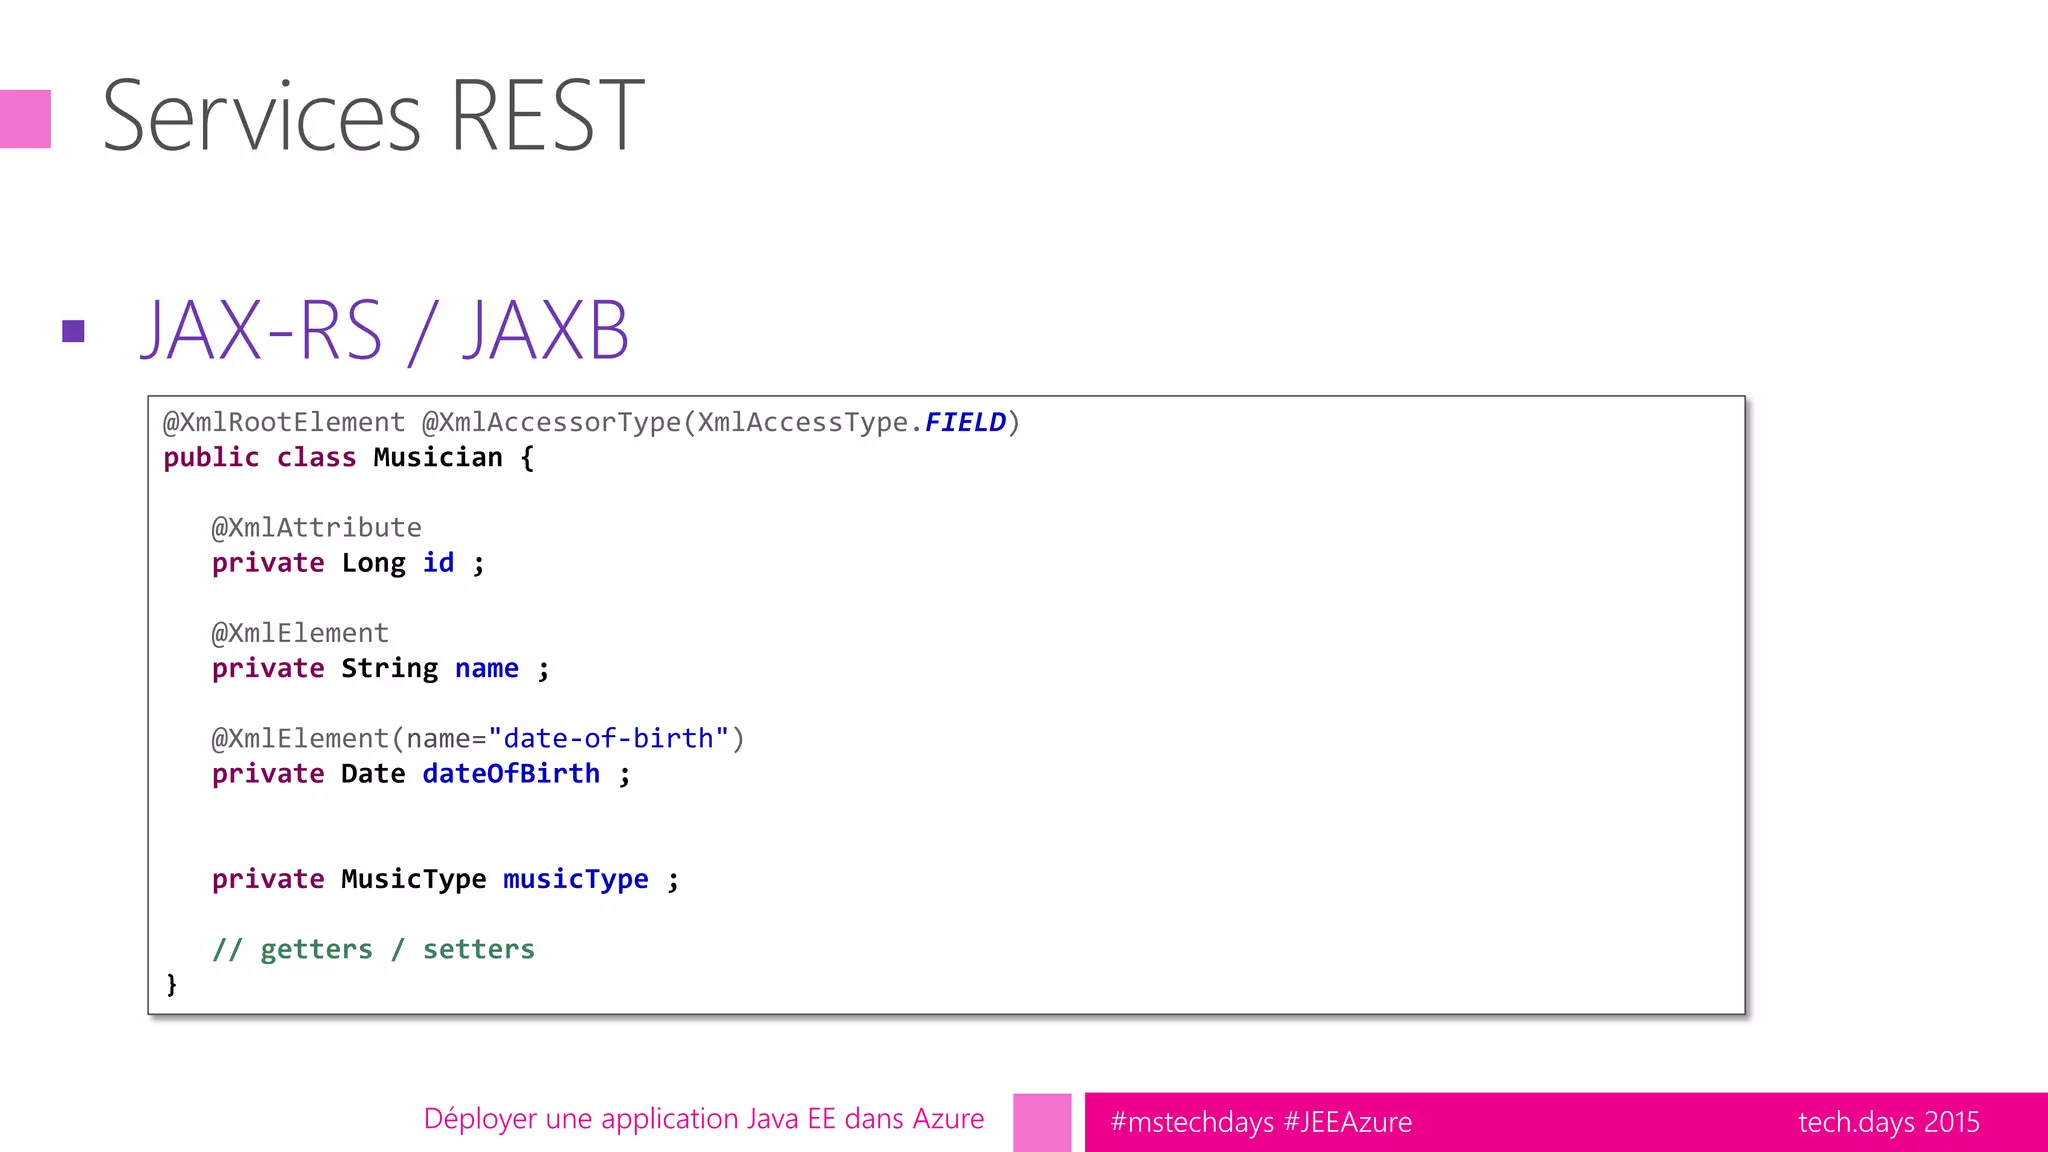The height and width of the screenshot is (1152, 2048).
Task: Click the 'Services REST' slide title
Action: pos(373,116)
